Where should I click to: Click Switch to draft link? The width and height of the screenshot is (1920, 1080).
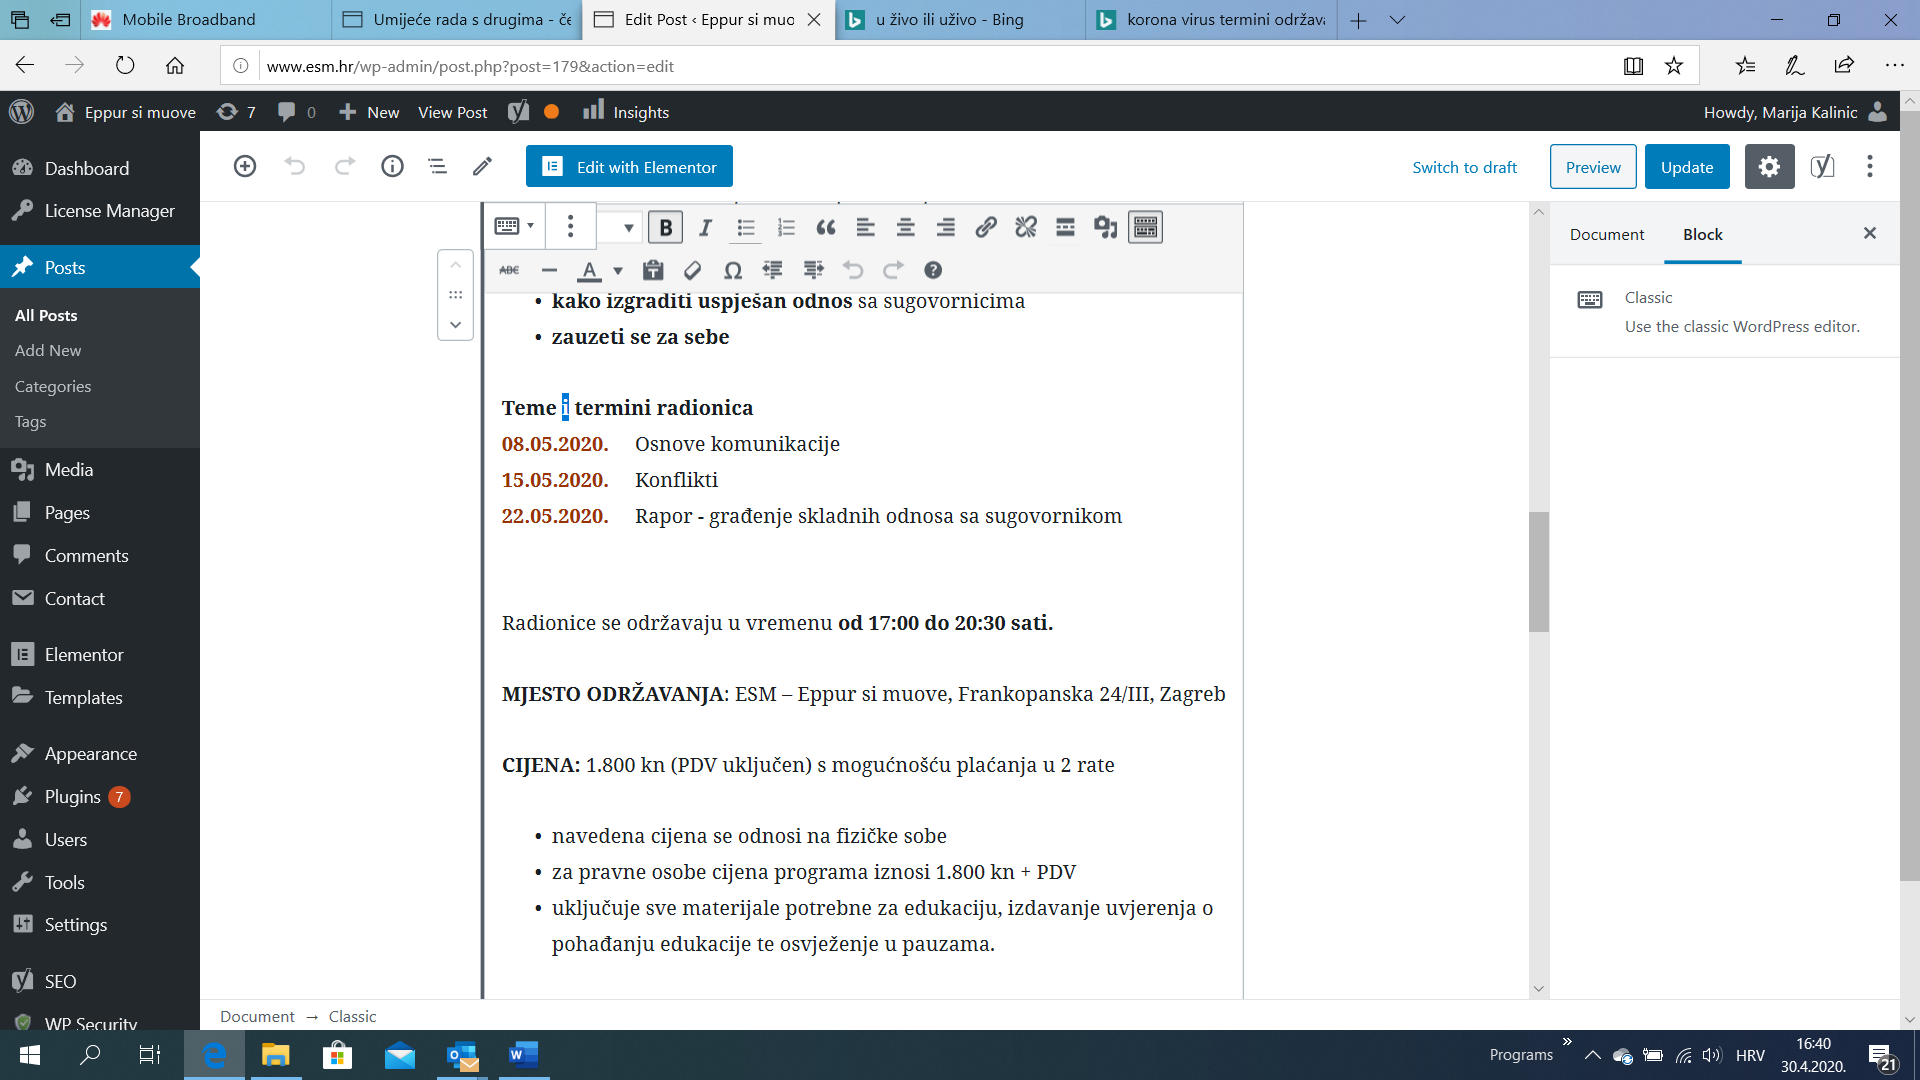pos(1464,167)
